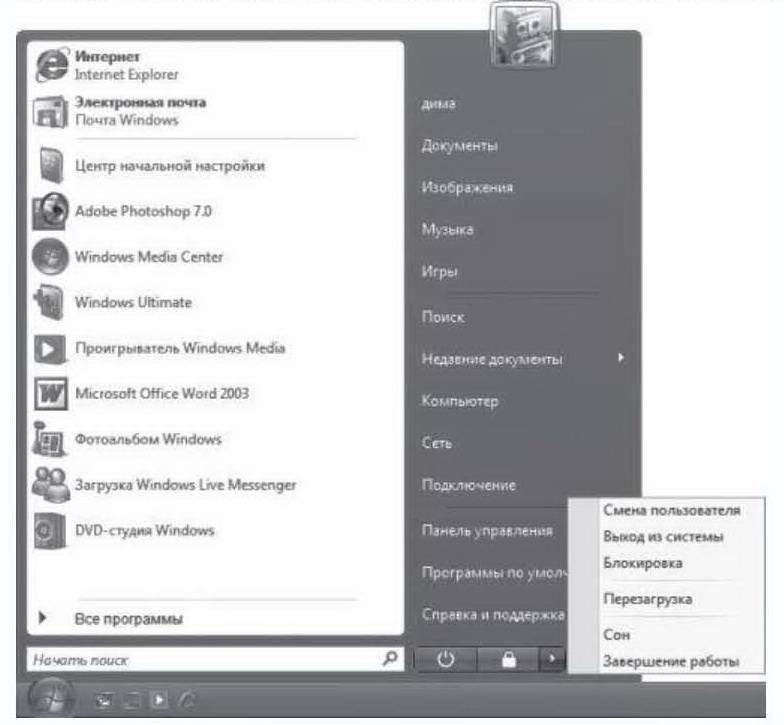Click the first Quick Launch taskbar icon
Viewport: 784px width, 725px height.
point(104,700)
